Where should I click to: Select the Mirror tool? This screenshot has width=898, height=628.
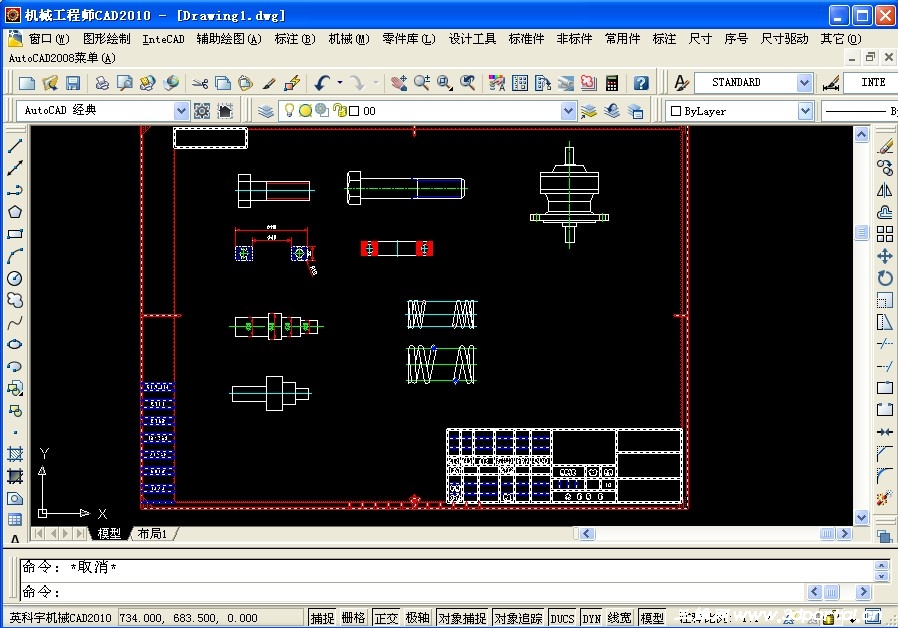(885, 190)
